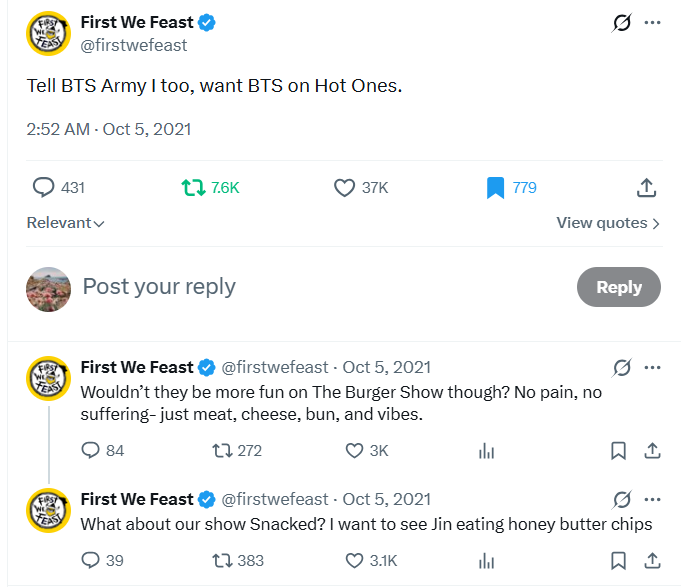Click the reply icon with 431 replies
This screenshot has height=587, width=681.
coord(44,187)
